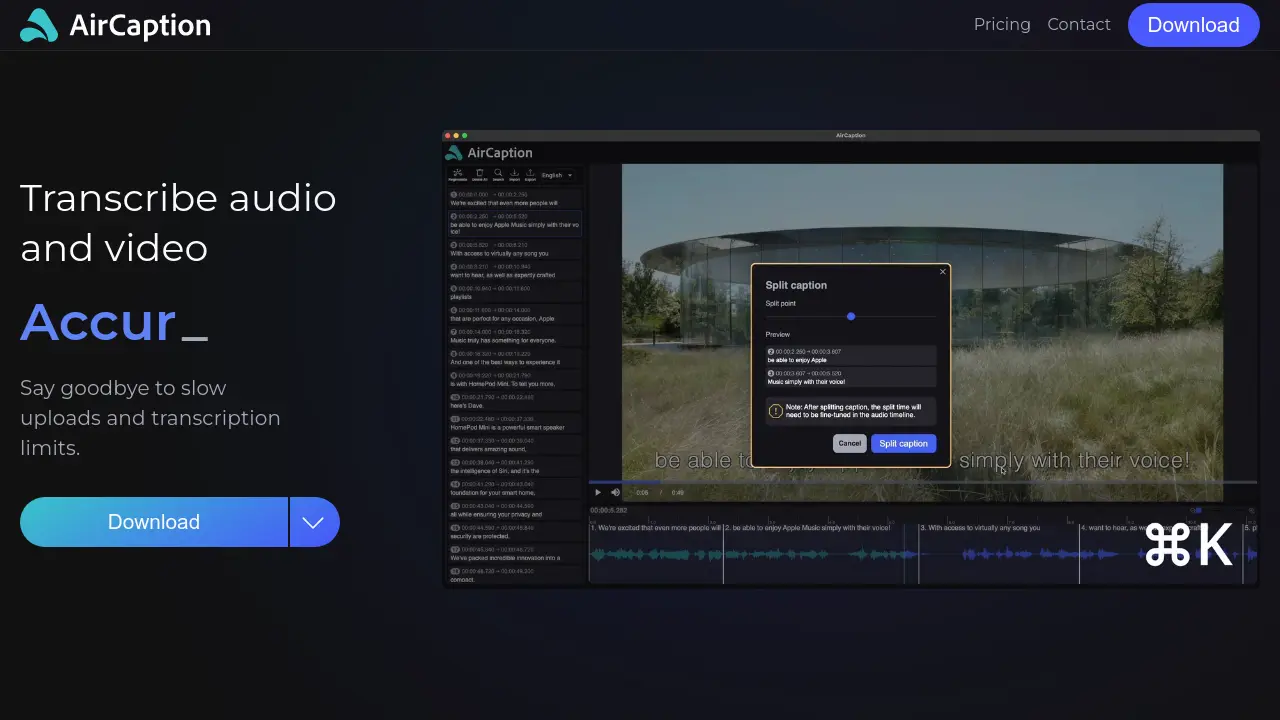Click the heading 'Transcribe audio and video'
This screenshot has height=720, width=1280.
point(178,222)
